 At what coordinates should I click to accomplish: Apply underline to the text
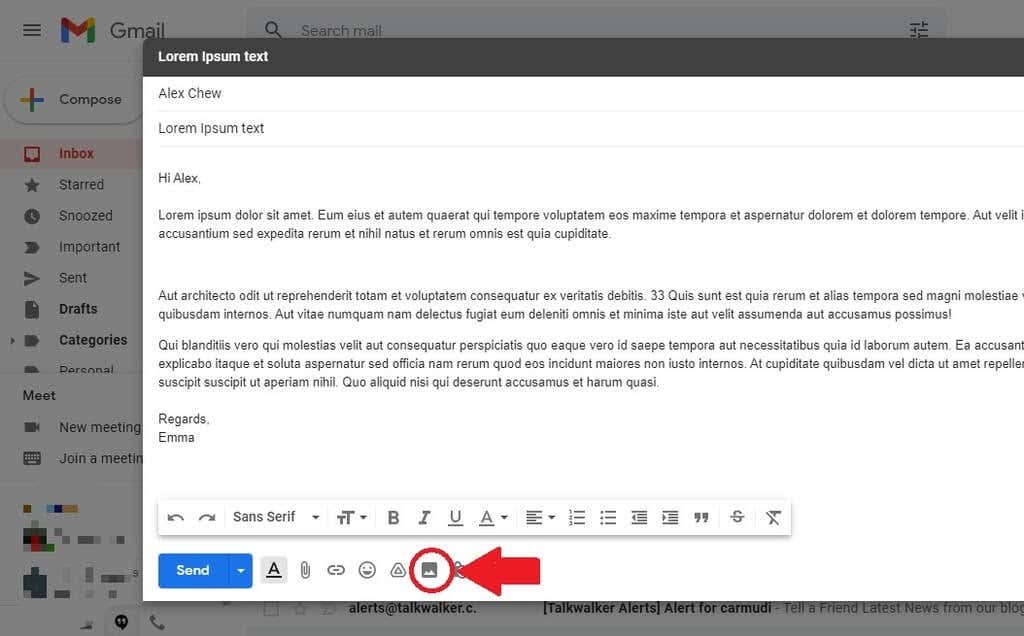(455, 517)
